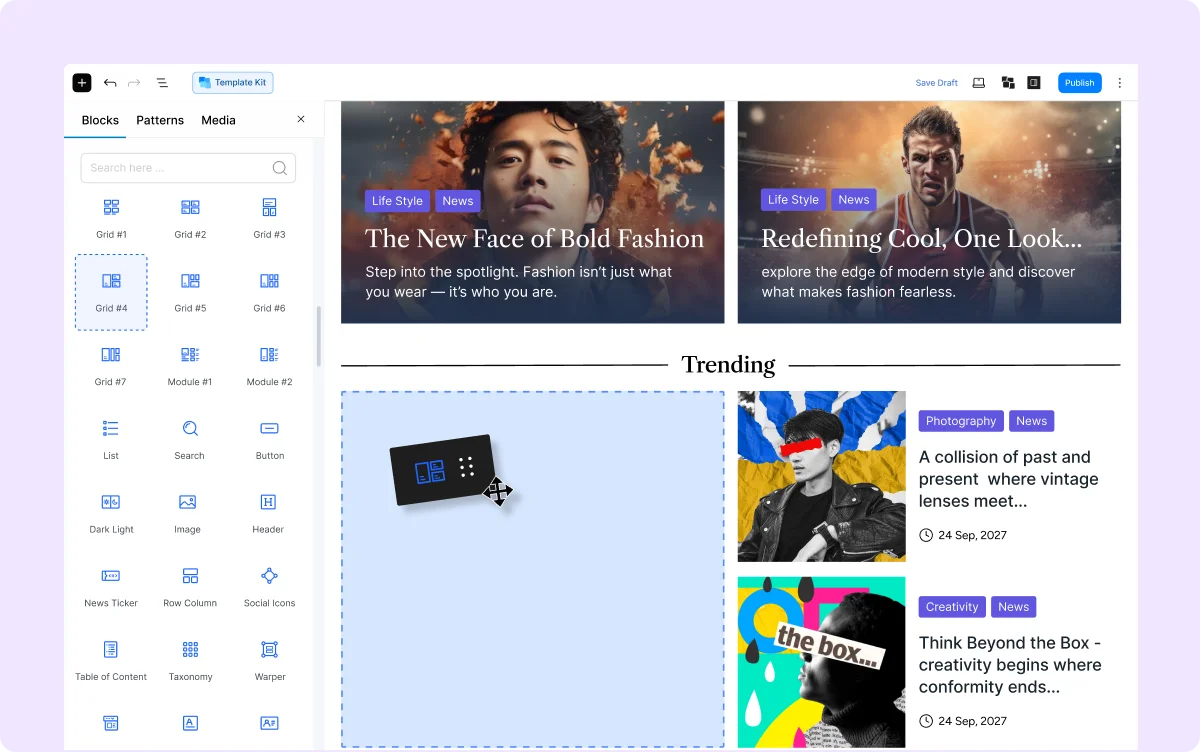1200x752 pixels.
Task: Switch to the Media tab
Action: click(x=218, y=120)
